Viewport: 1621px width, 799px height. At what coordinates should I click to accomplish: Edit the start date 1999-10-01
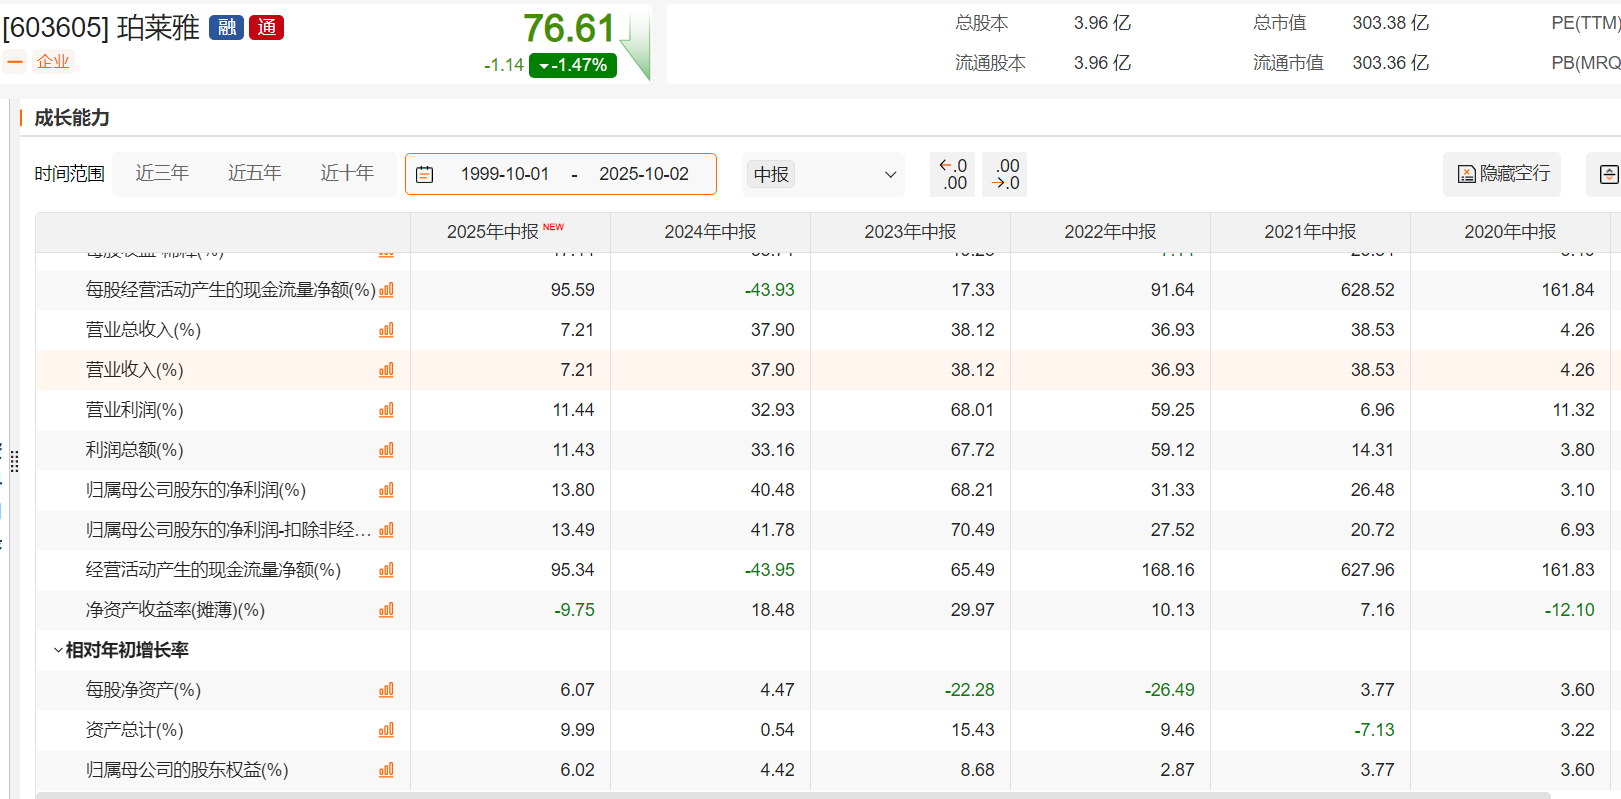[505, 174]
